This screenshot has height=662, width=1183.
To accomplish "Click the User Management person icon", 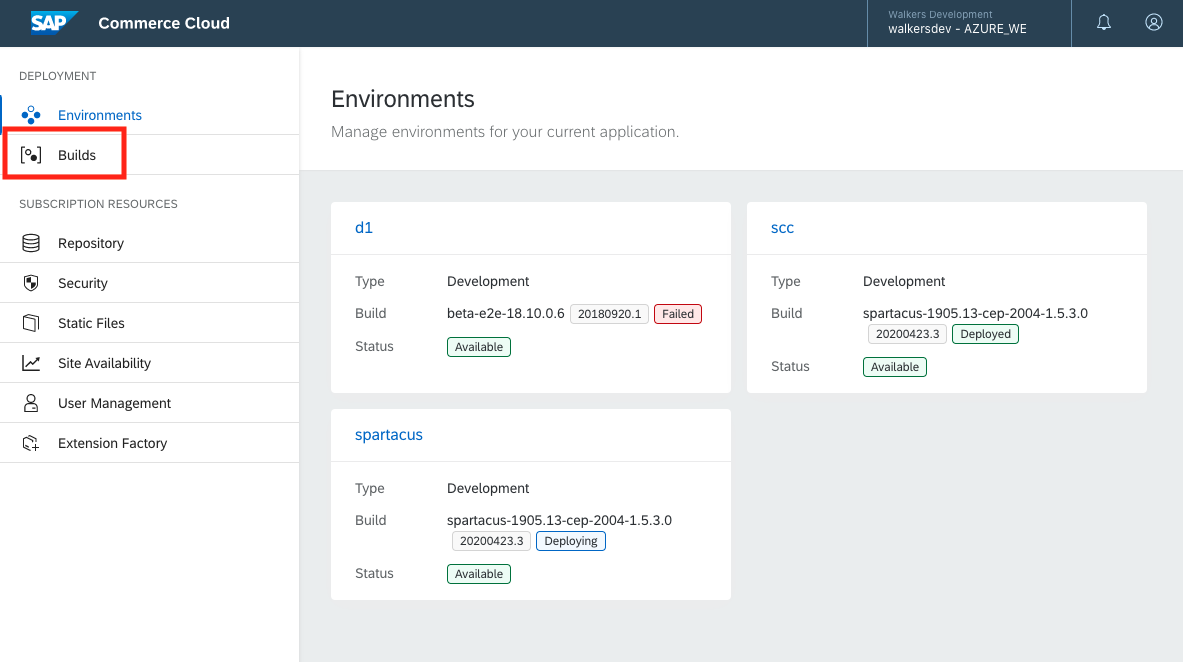I will click(31, 403).
